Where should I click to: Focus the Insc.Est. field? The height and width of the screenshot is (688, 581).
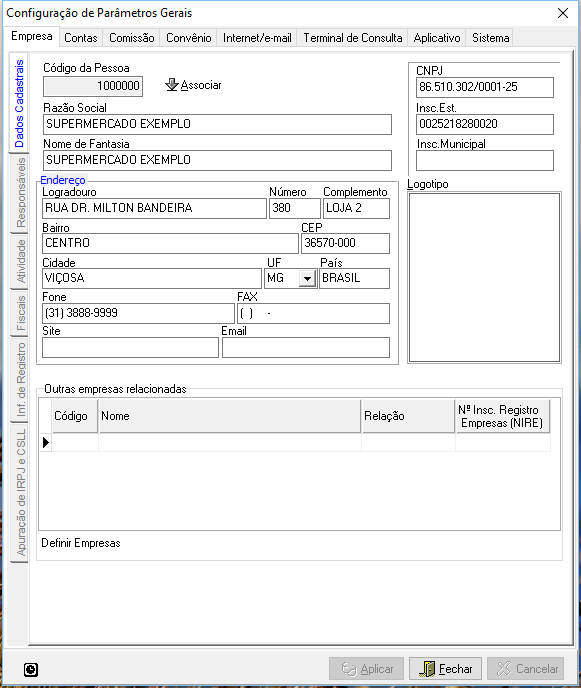tap(485, 125)
